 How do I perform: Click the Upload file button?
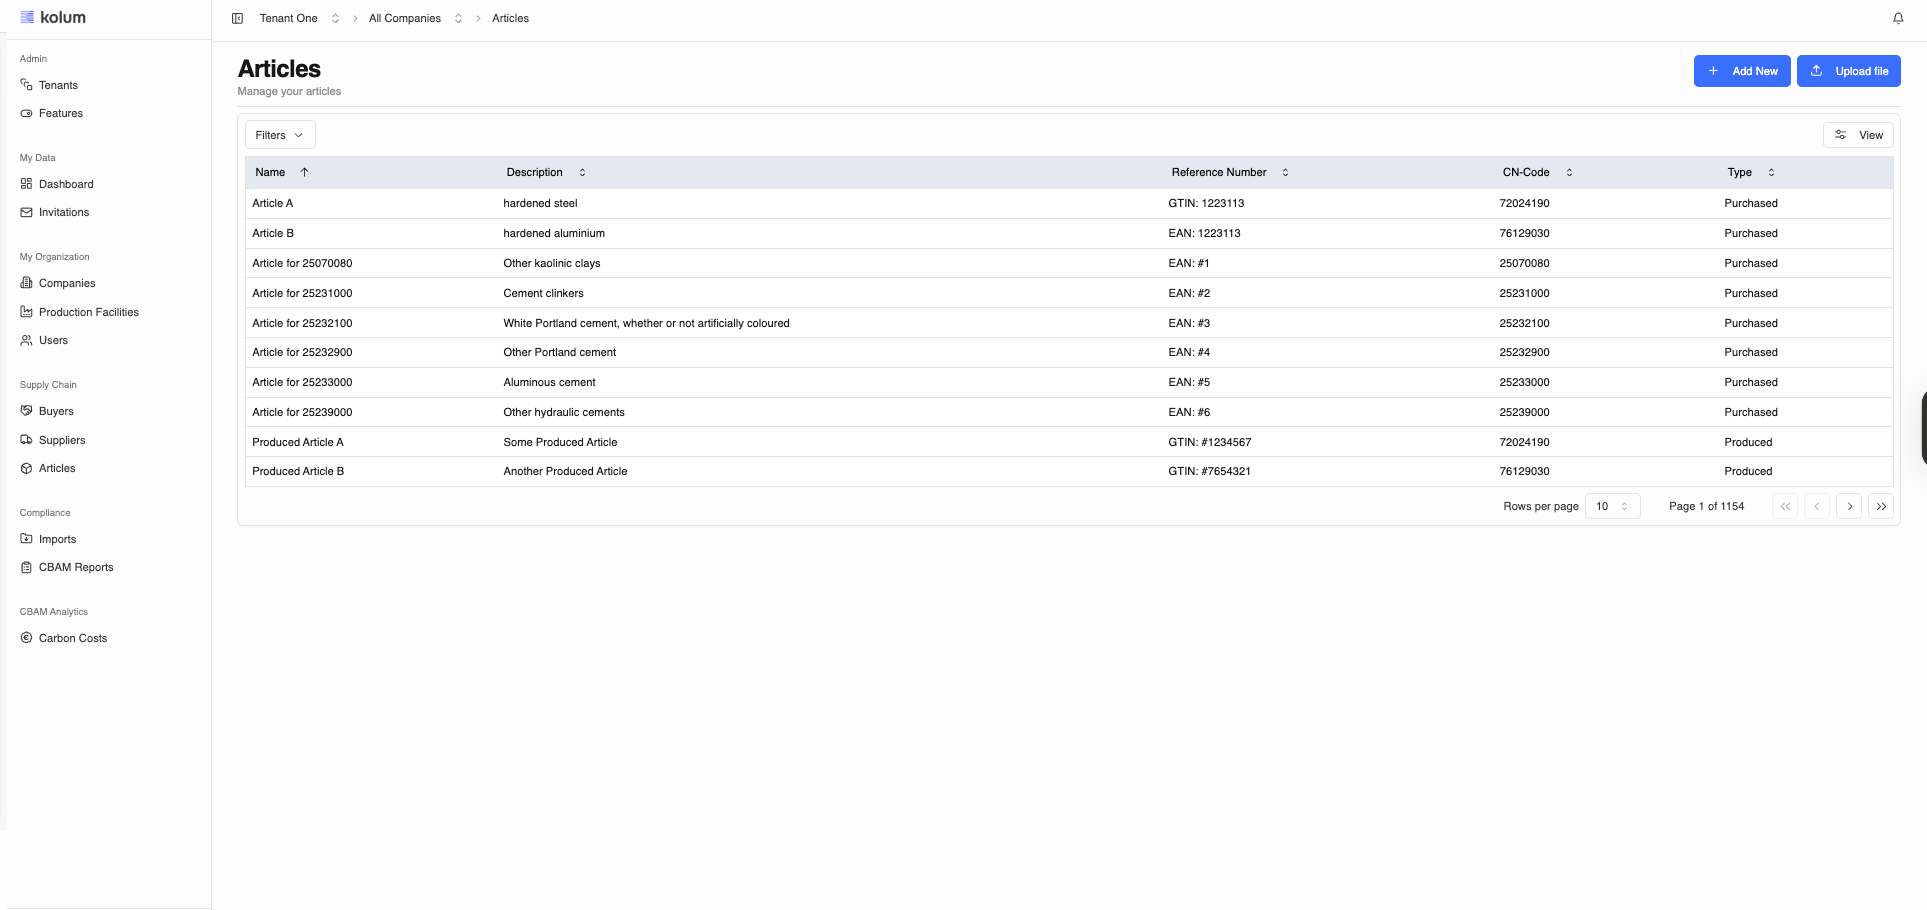tap(1848, 71)
